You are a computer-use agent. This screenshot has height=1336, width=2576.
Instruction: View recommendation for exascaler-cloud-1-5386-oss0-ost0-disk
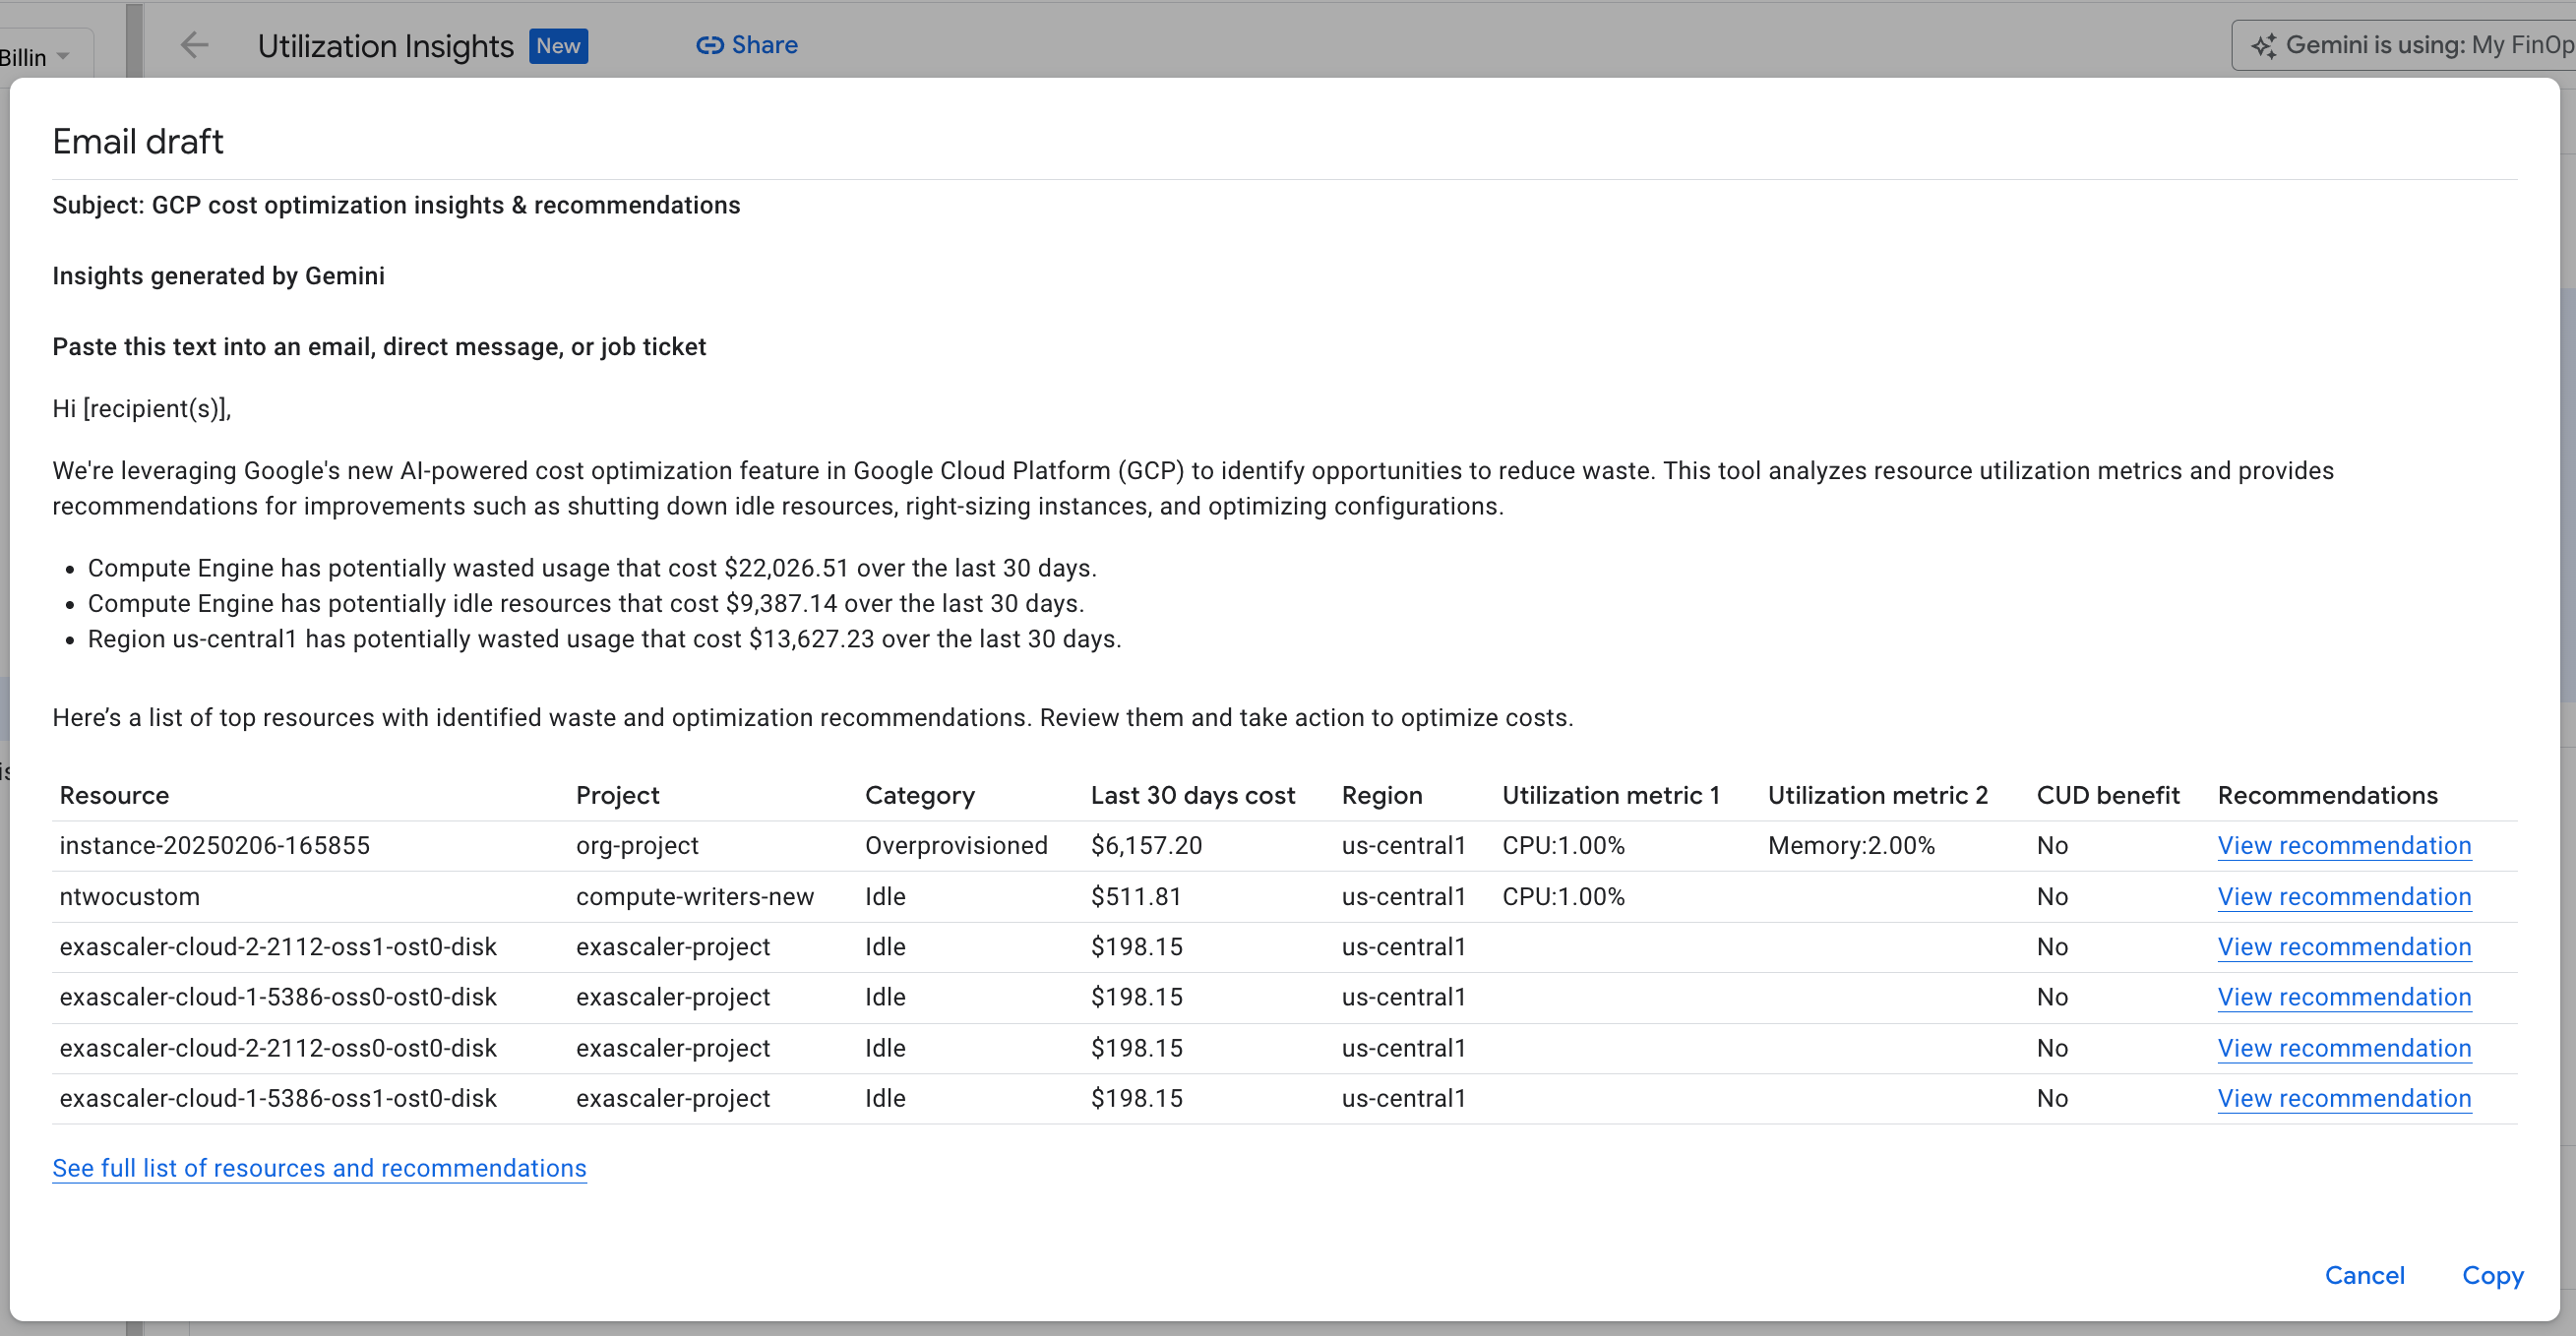click(2344, 997)
